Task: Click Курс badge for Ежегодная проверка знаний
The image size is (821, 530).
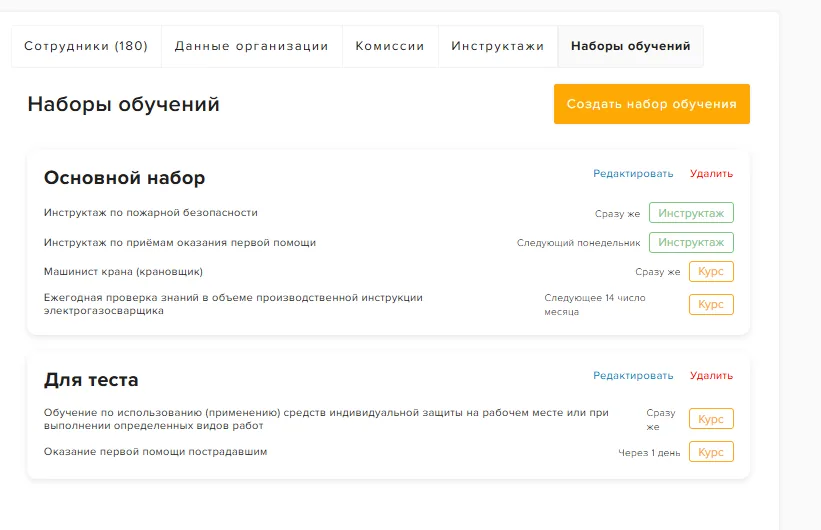Action: click(x=711, y=304)
